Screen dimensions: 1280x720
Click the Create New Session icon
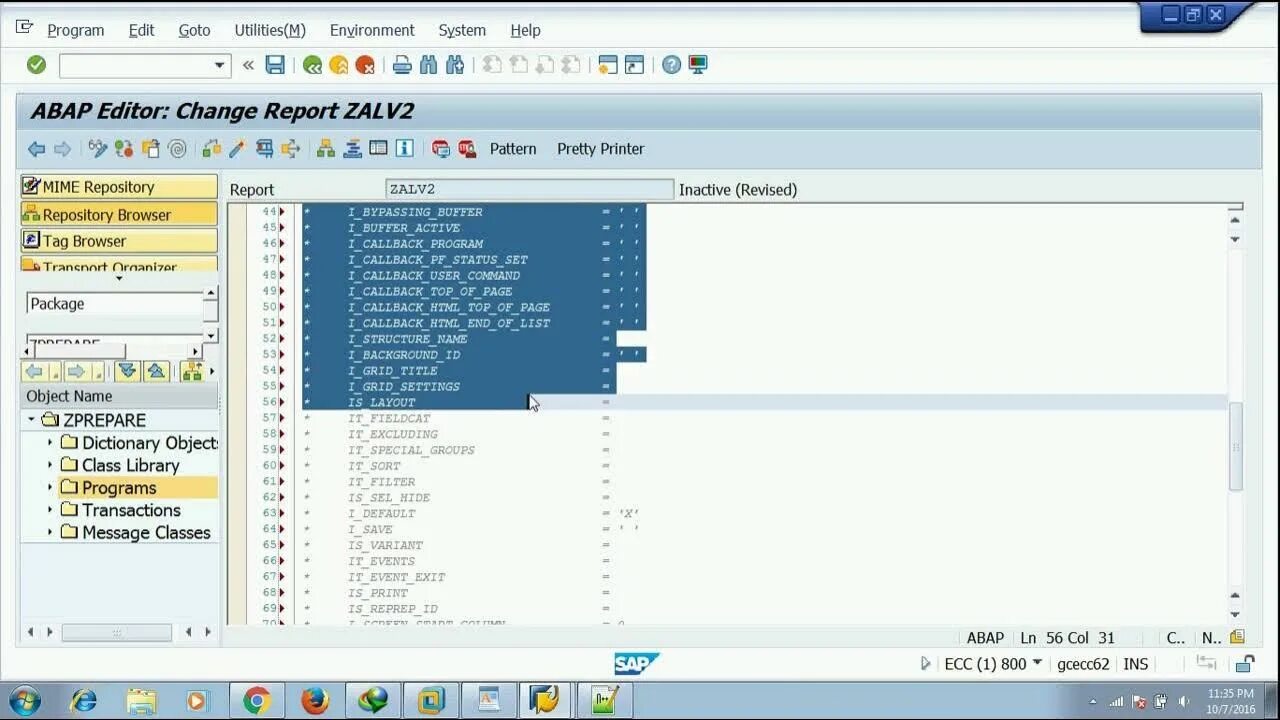coord(608,65)
